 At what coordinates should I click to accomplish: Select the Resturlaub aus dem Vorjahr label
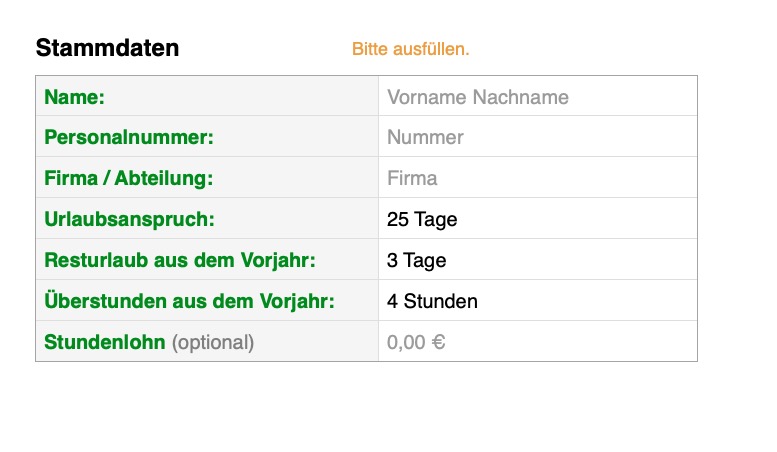(180, 261)
